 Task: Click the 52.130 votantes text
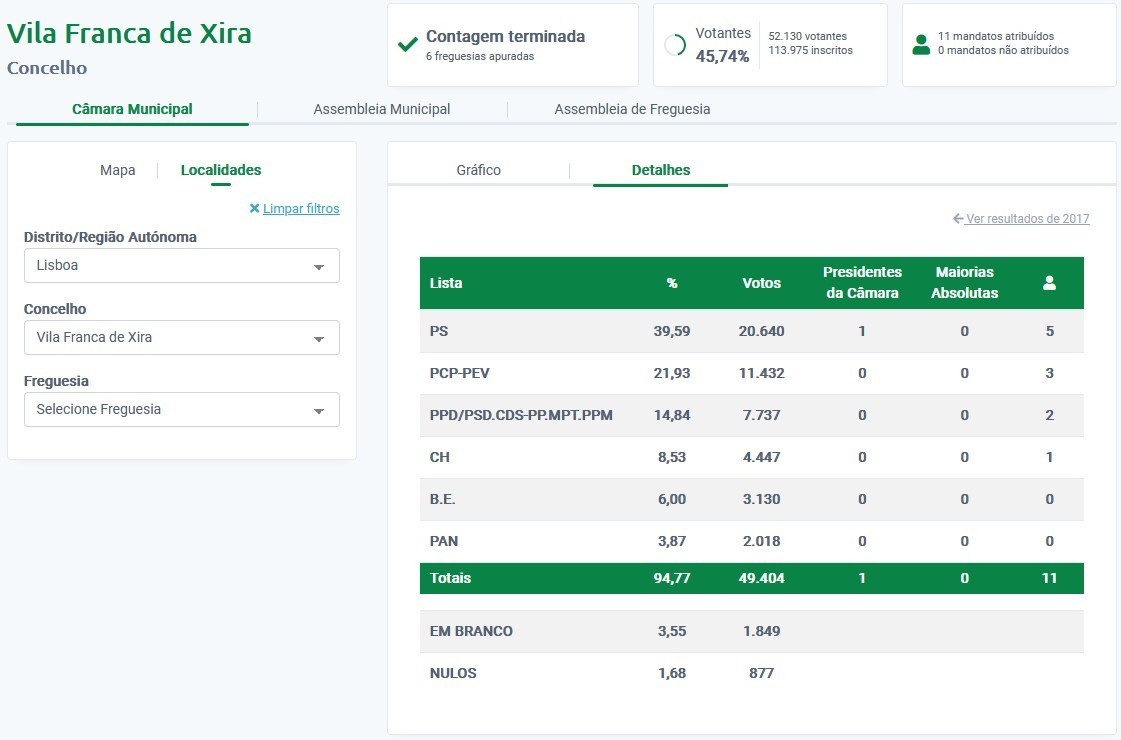(807, 36)
